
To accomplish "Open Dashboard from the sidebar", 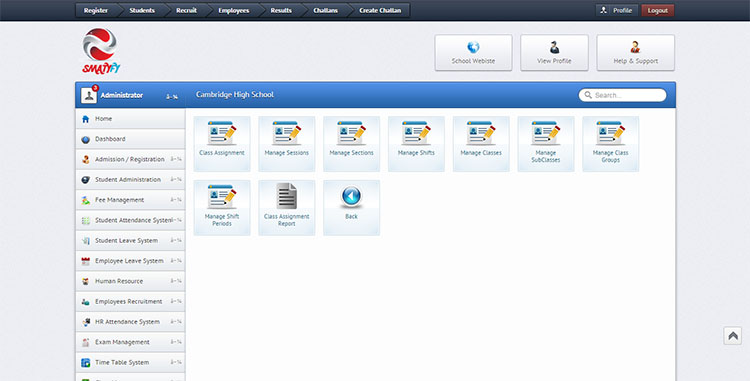I will pos(130,139).
